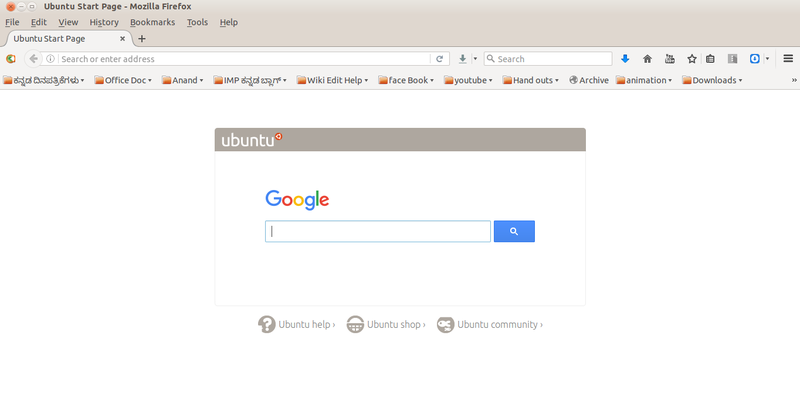Click the YouTube extension toolbar icon
800x417 pixels.
coord(670,59)
